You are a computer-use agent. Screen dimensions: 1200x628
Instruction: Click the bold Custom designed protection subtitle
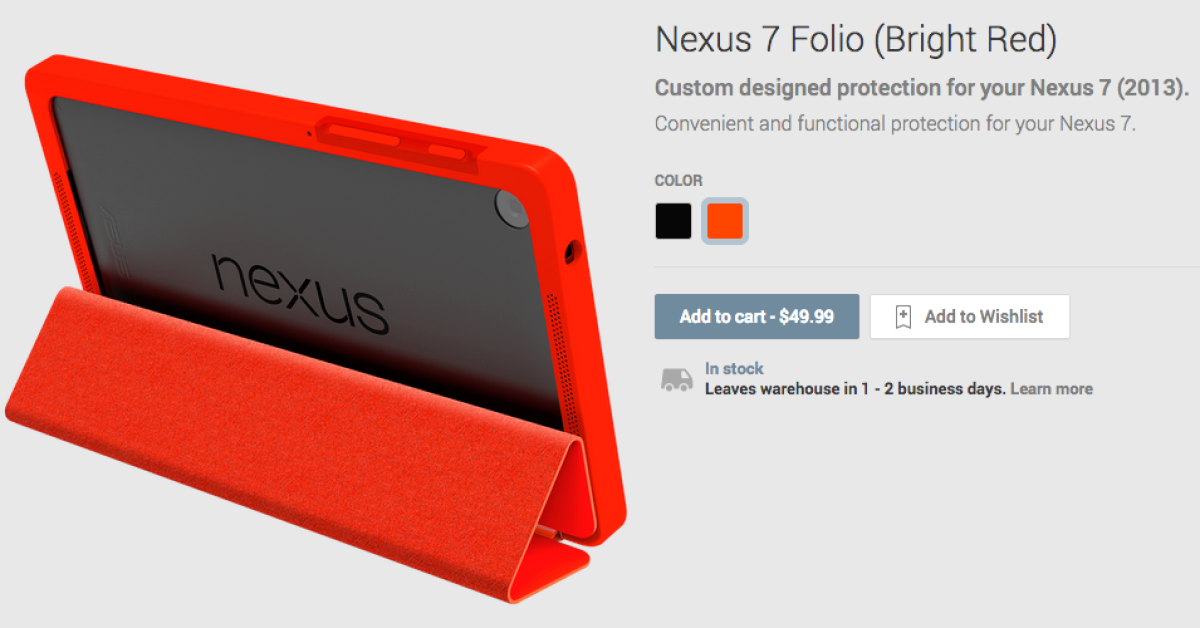tap(922, 87)
